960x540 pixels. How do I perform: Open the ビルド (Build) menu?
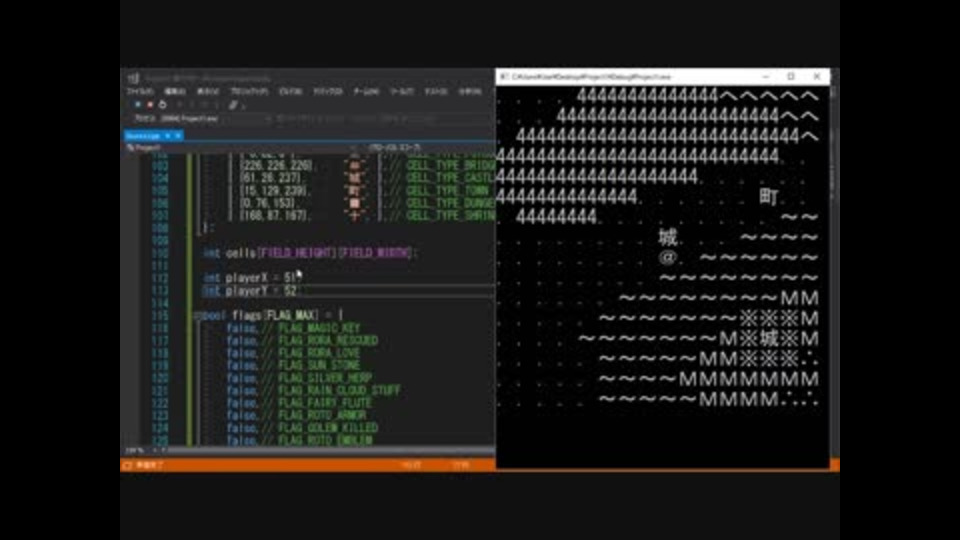point(290,91)
